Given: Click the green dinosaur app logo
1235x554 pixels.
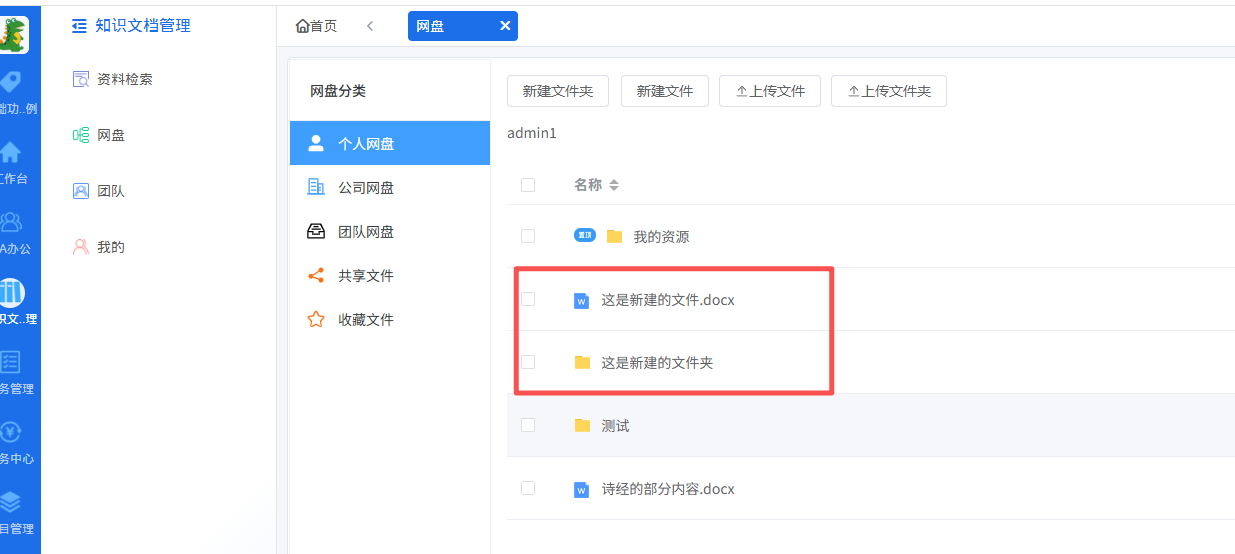Looking at the screenshot, I should 13,34.
